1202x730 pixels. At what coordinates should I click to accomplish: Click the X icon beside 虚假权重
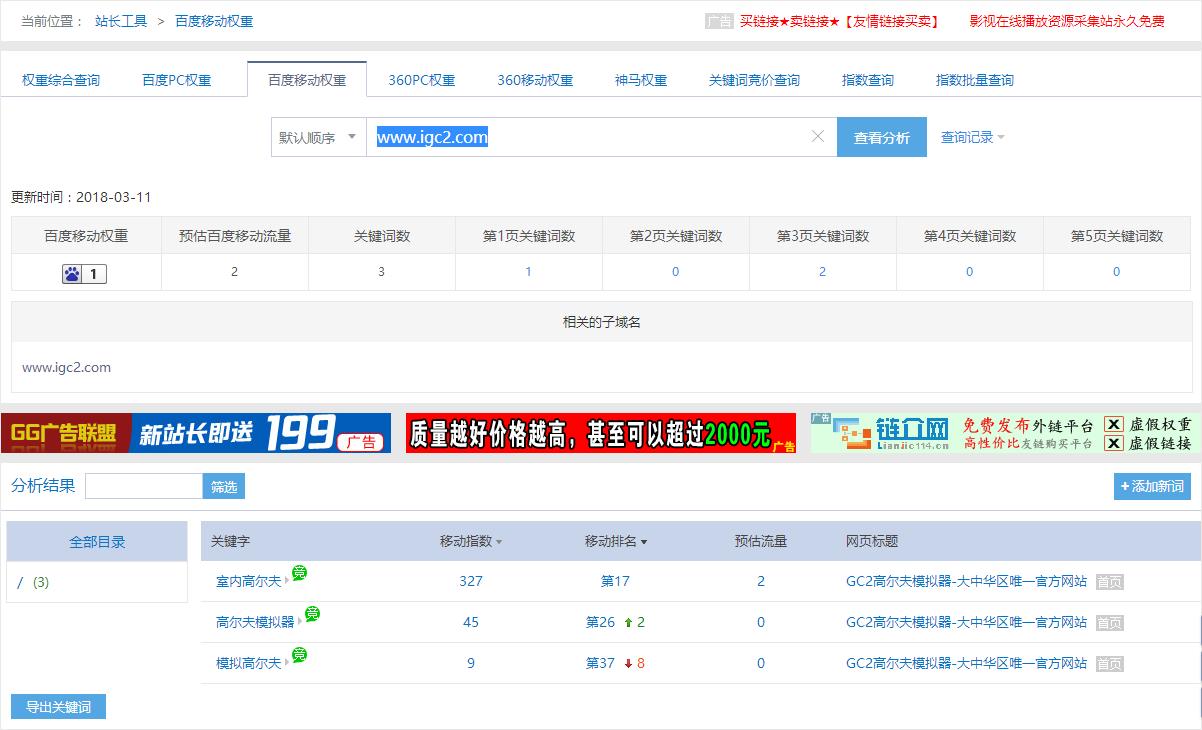pos(1112,424)
